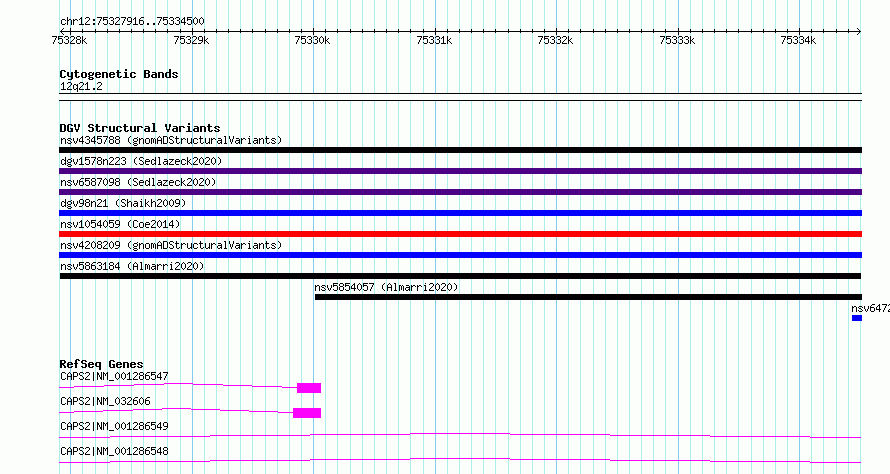Open the CAPS2|NM_001286548 transcript label
This screenshot has width=890, height=474.
pos(114,451)
